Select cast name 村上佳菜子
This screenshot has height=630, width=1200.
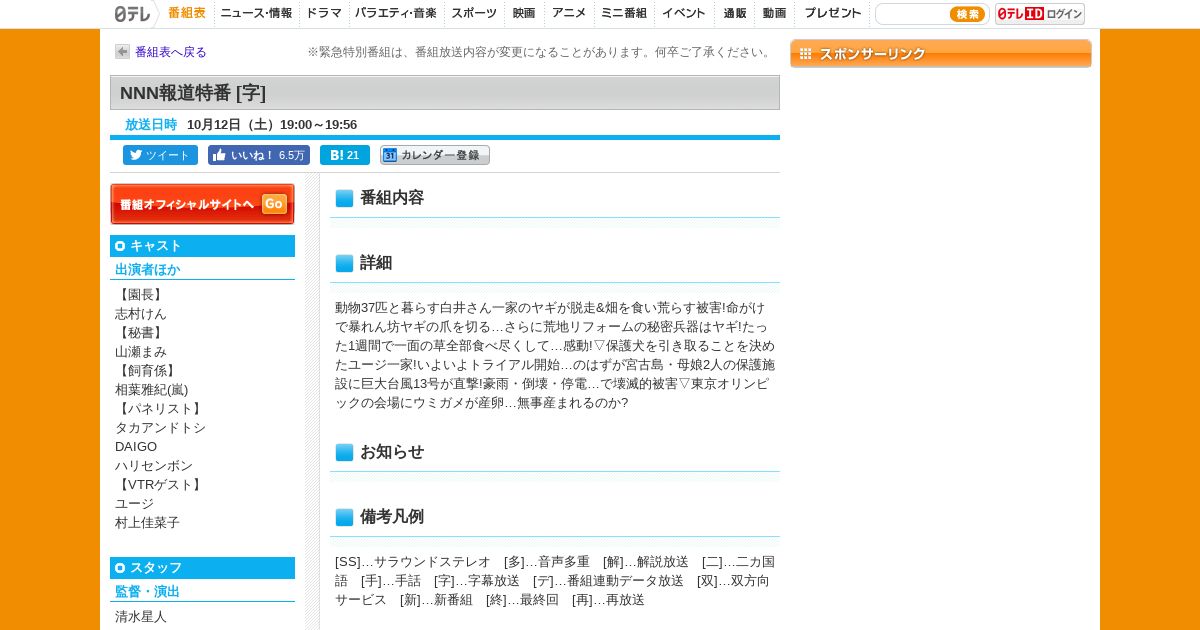(x=148, y=523)
